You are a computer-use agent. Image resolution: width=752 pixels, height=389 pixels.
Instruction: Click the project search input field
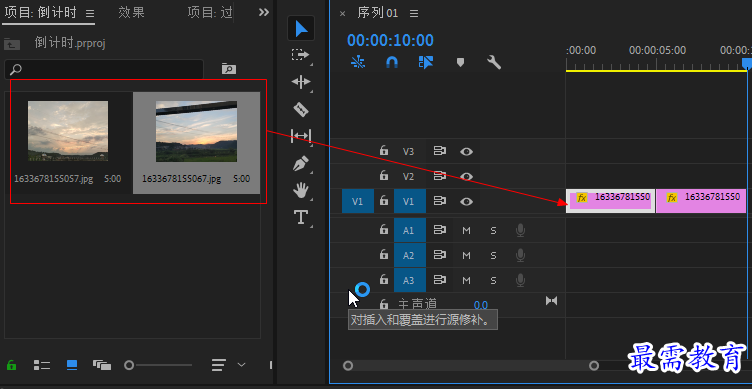coord(104,69)
